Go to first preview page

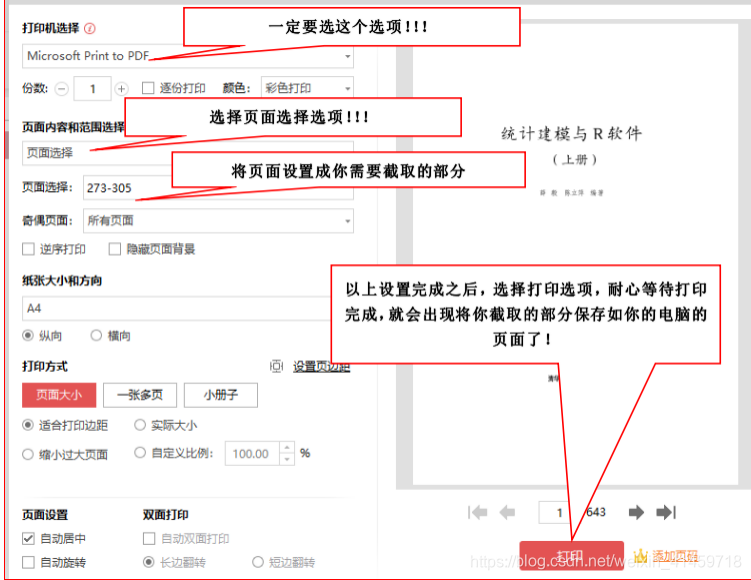478,512
